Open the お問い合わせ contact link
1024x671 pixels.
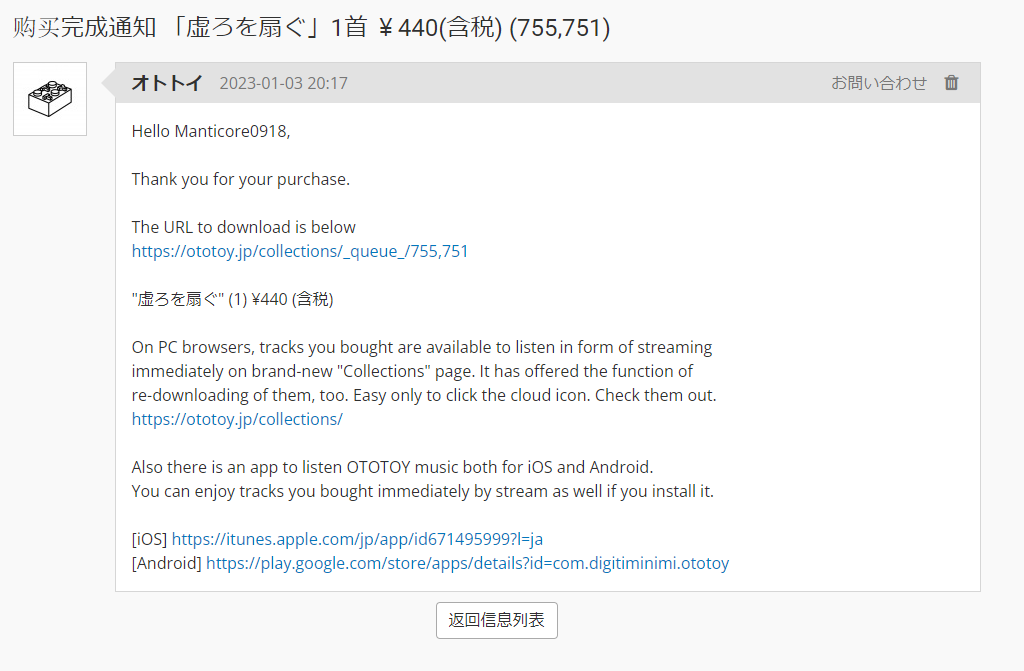tap(878, 83)
